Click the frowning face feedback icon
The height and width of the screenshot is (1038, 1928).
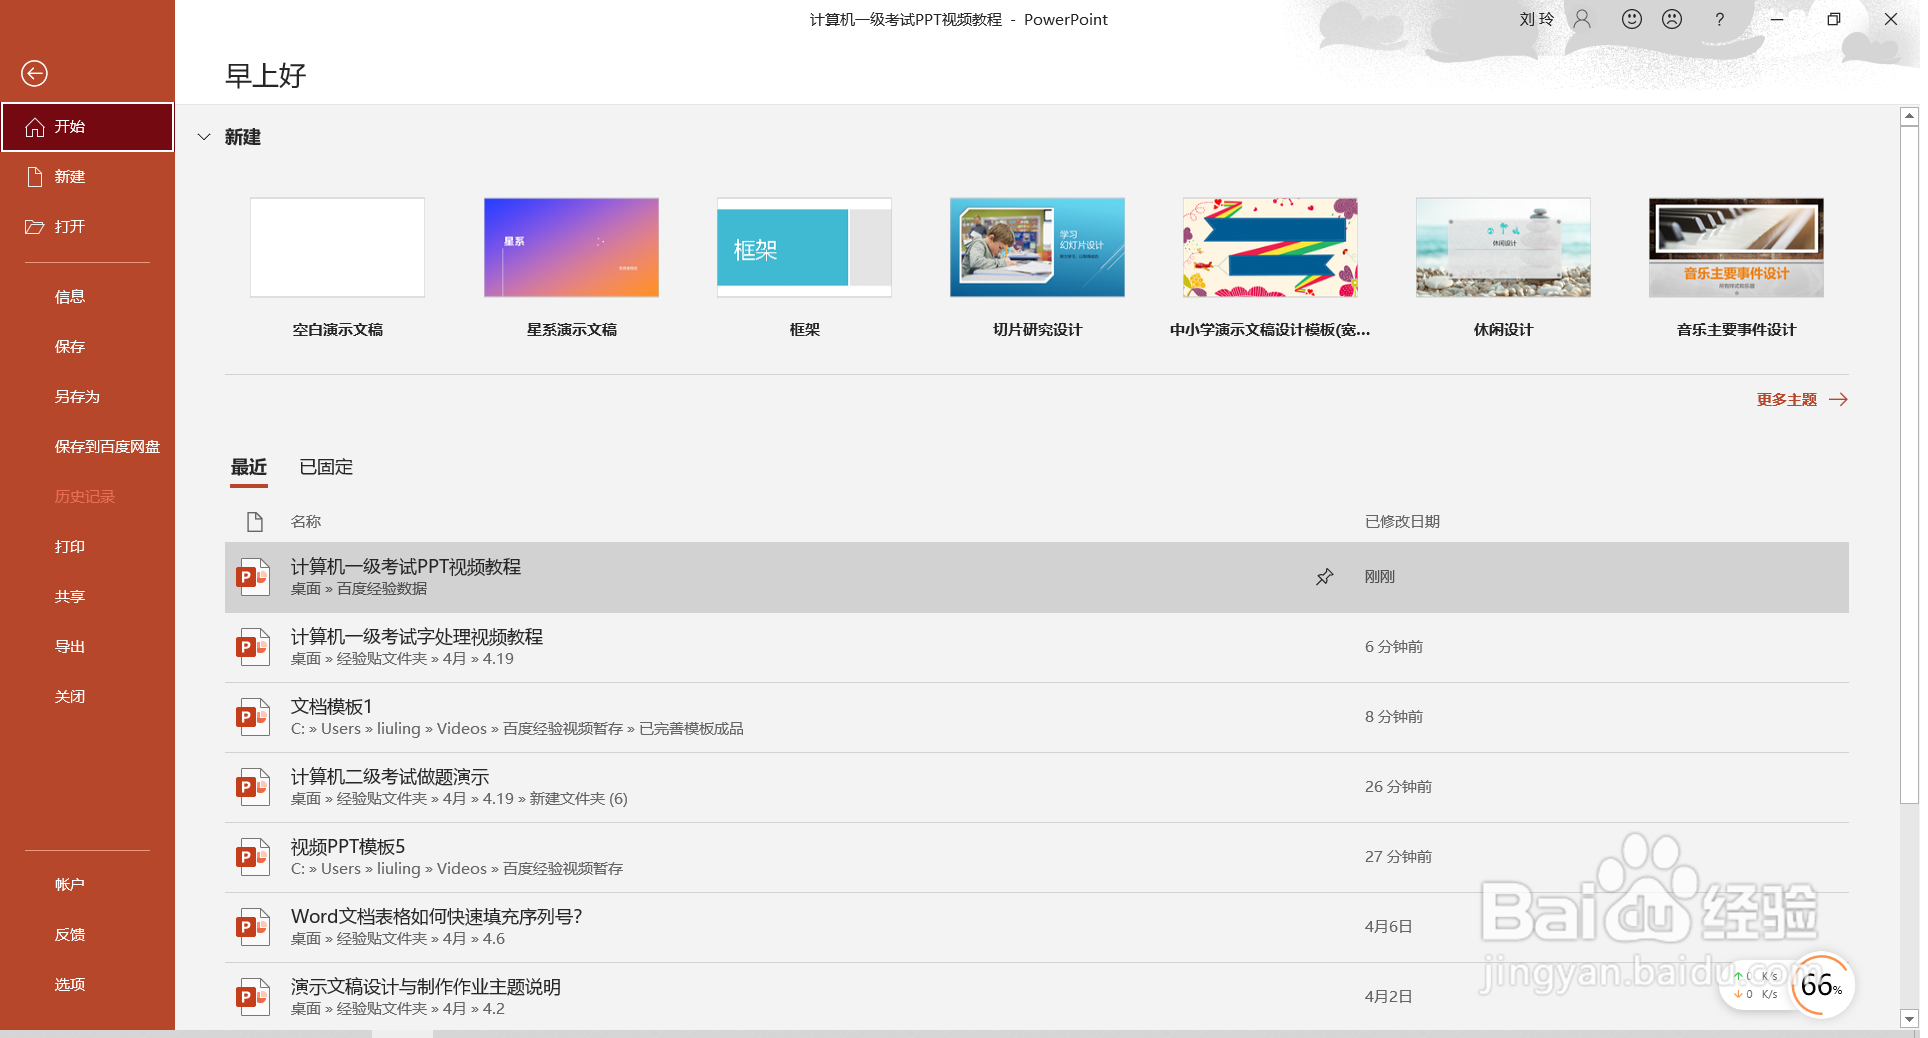1672,19
